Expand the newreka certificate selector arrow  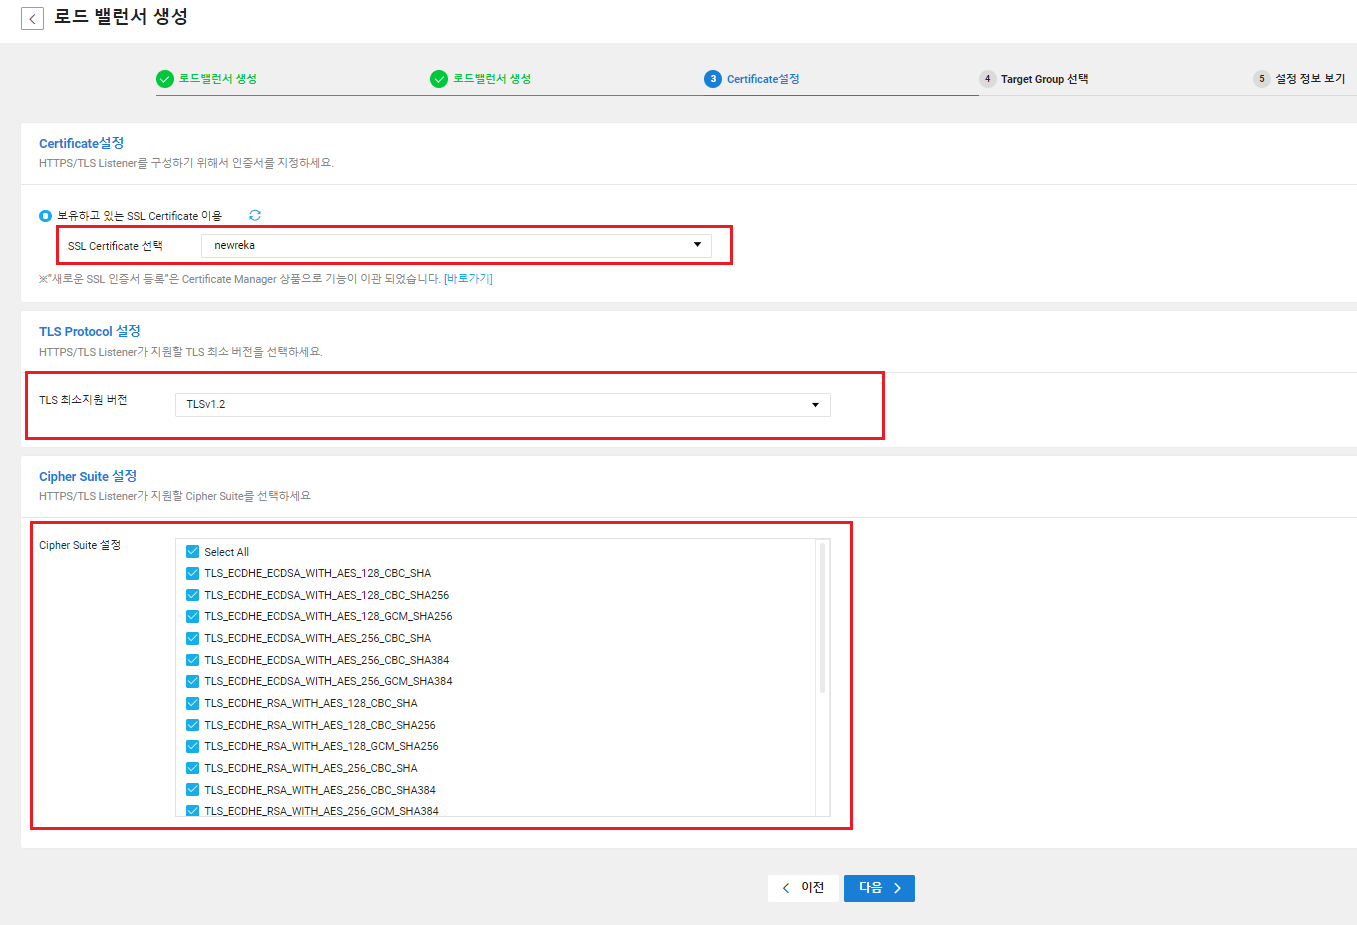pos(697,244)
